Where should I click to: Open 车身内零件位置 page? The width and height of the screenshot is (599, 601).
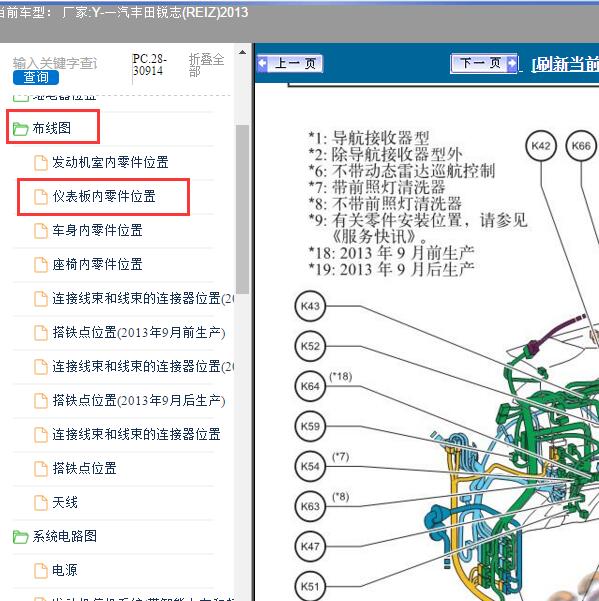[97, 230]
